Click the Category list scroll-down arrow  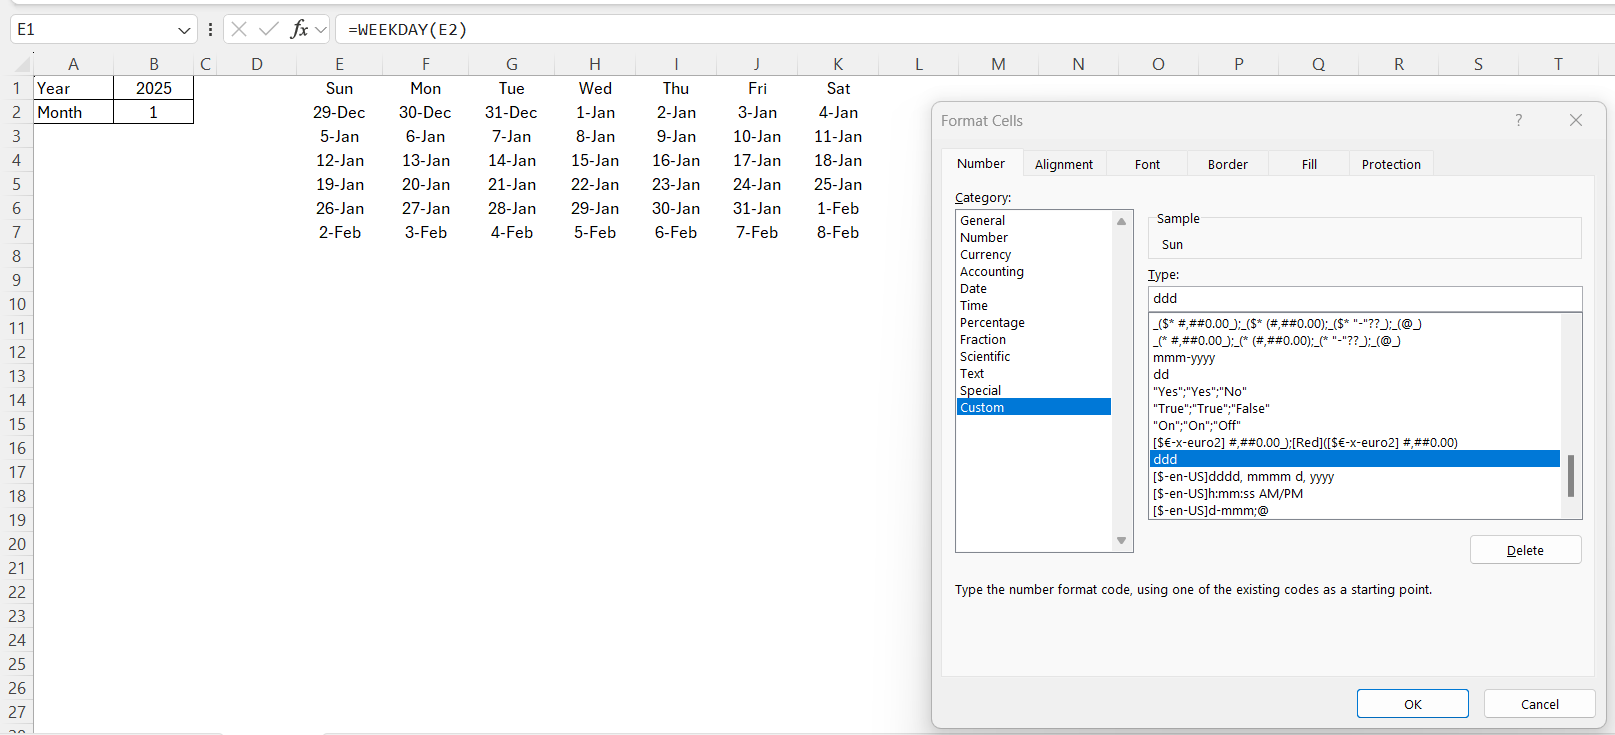tap(1121, 541)
